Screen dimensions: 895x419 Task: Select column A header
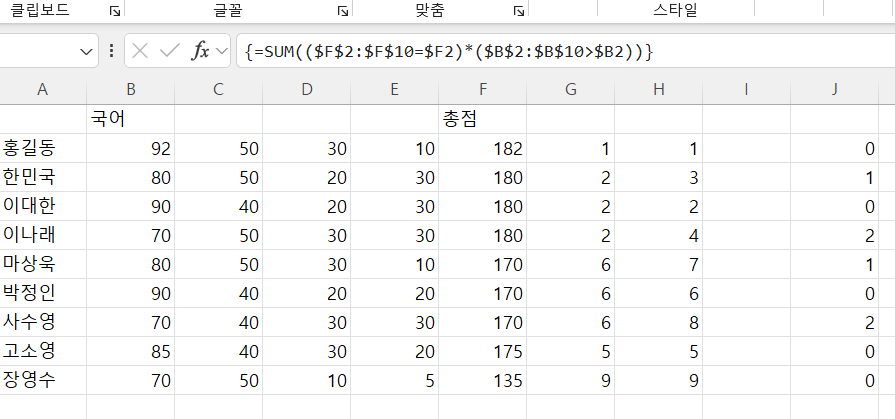tap(42, 89)
